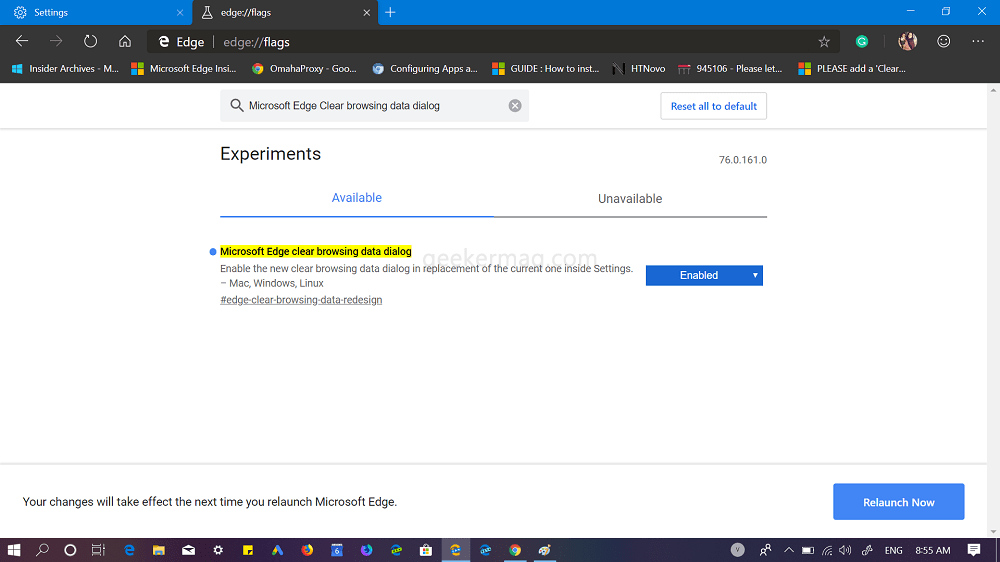Screen dimensions: 1000x562
Task: Click the Experiments heading
Action: coord(270,154)
